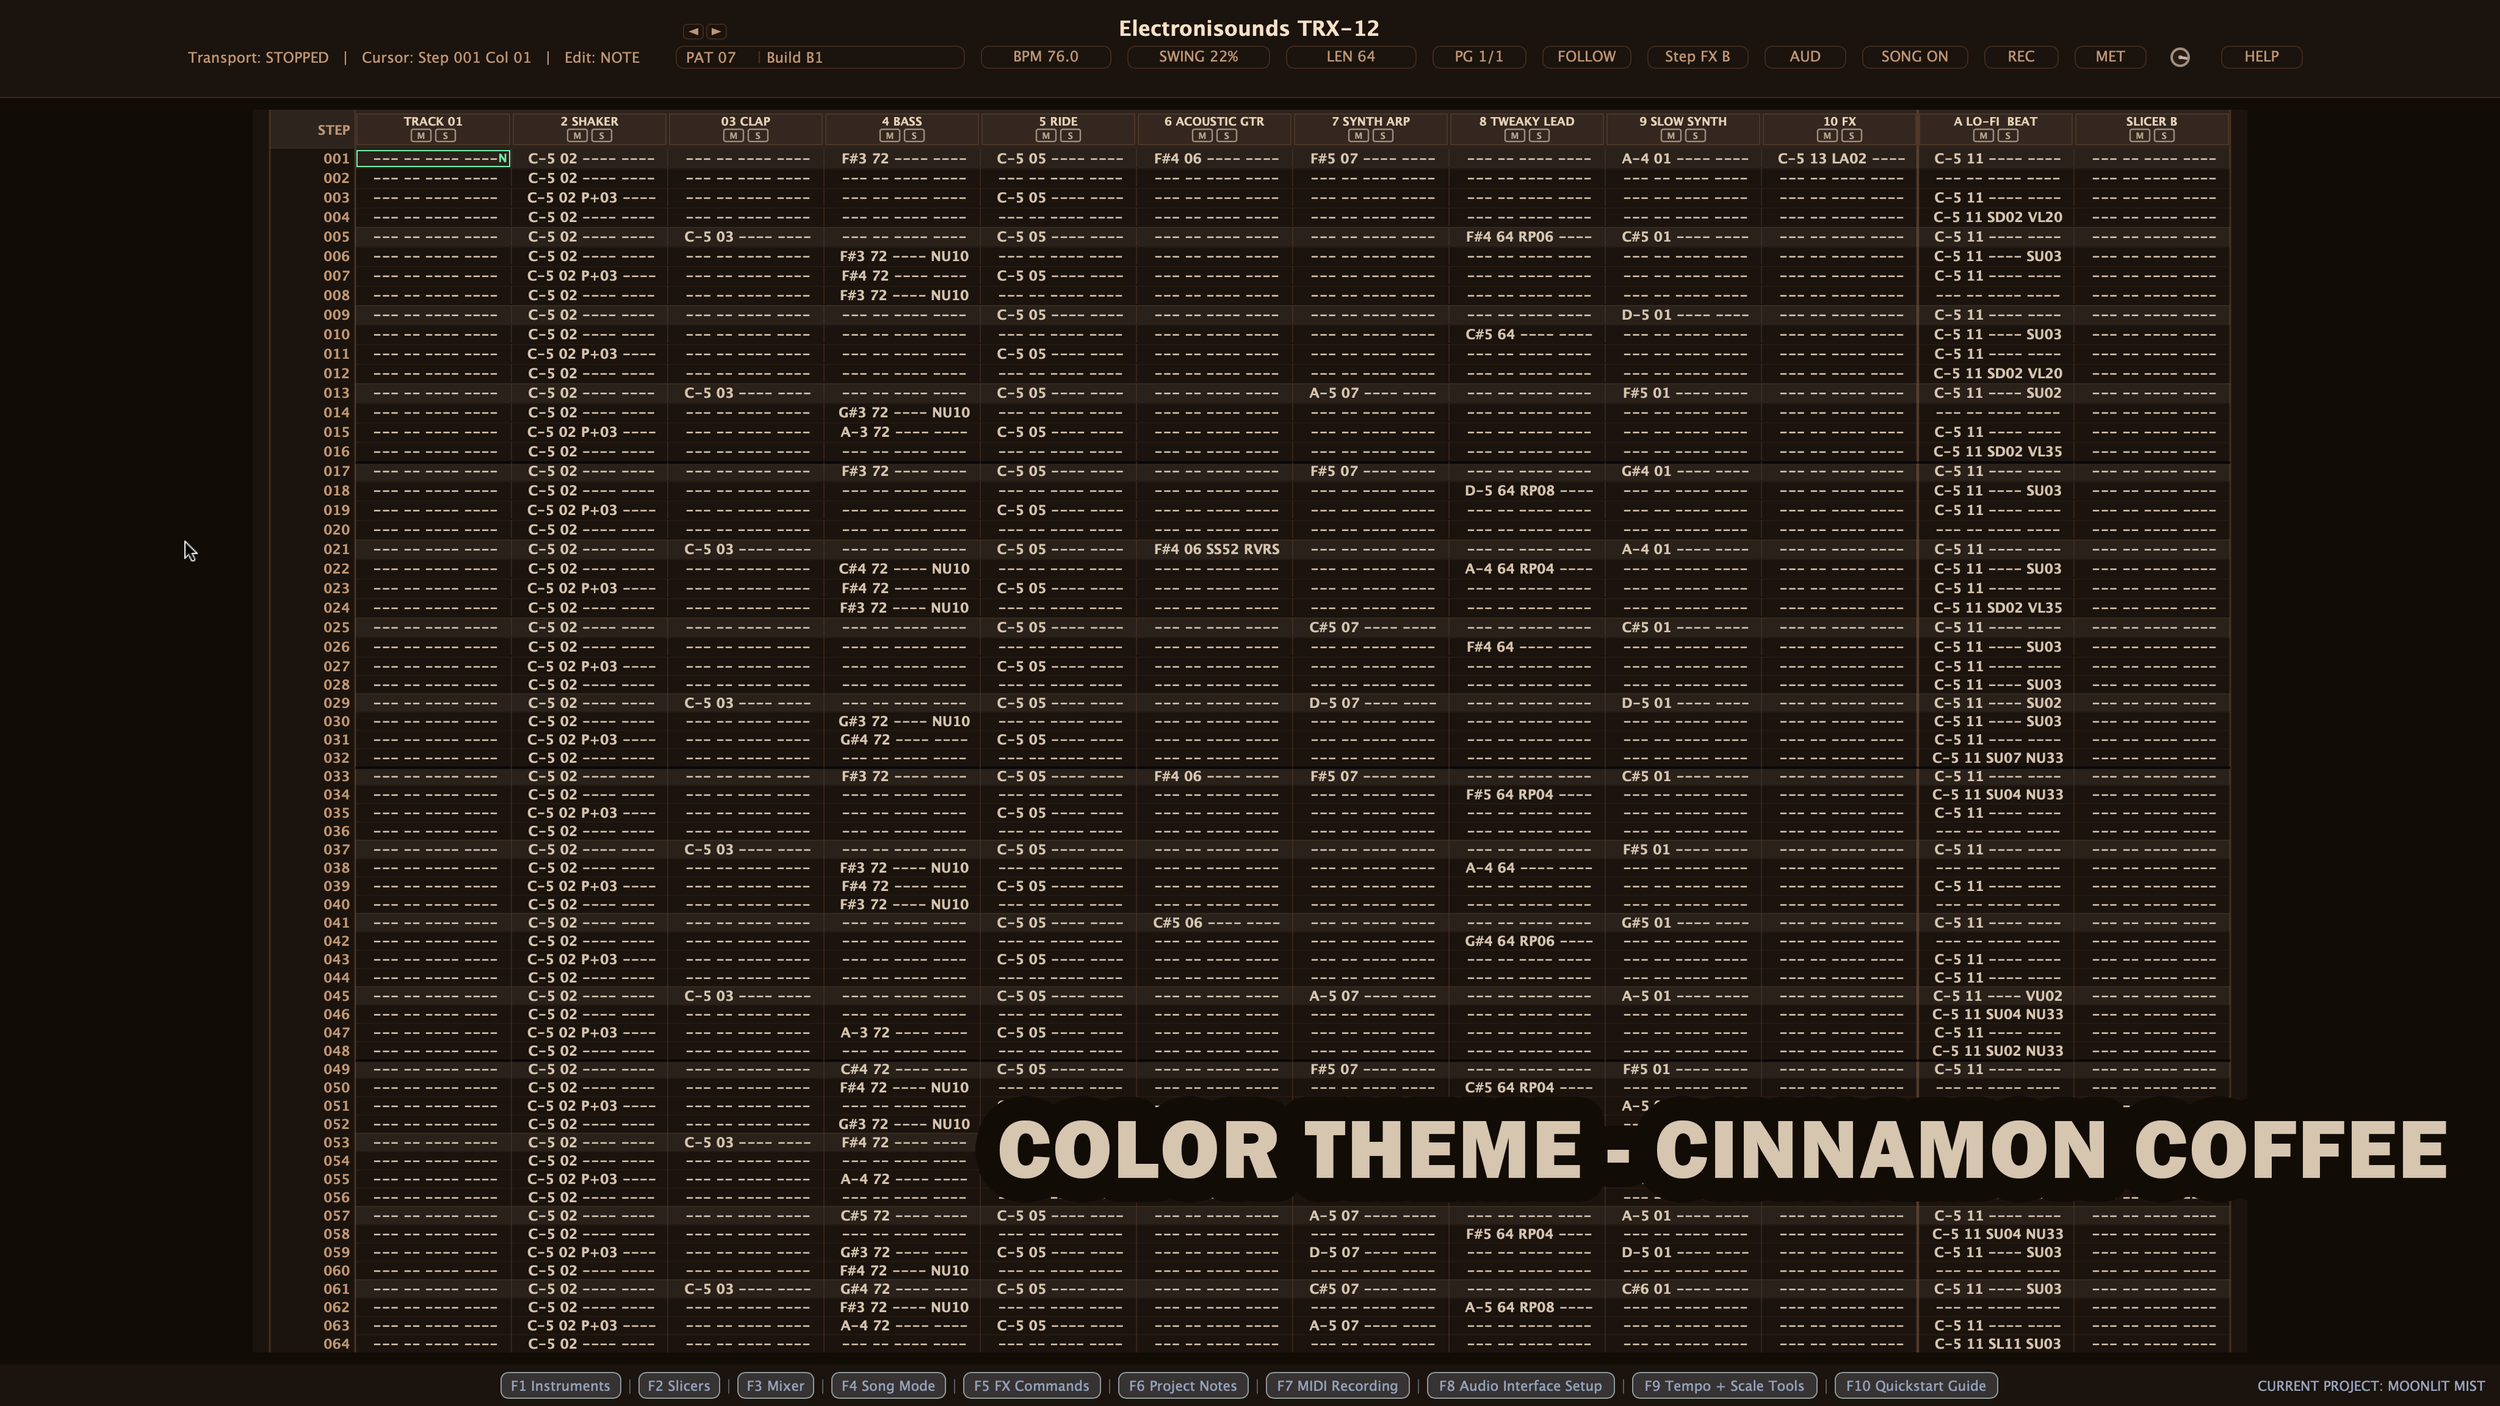
Task: Solo the 5 RIDE track
Action: pyautogui.click(x=1070, y=136)
